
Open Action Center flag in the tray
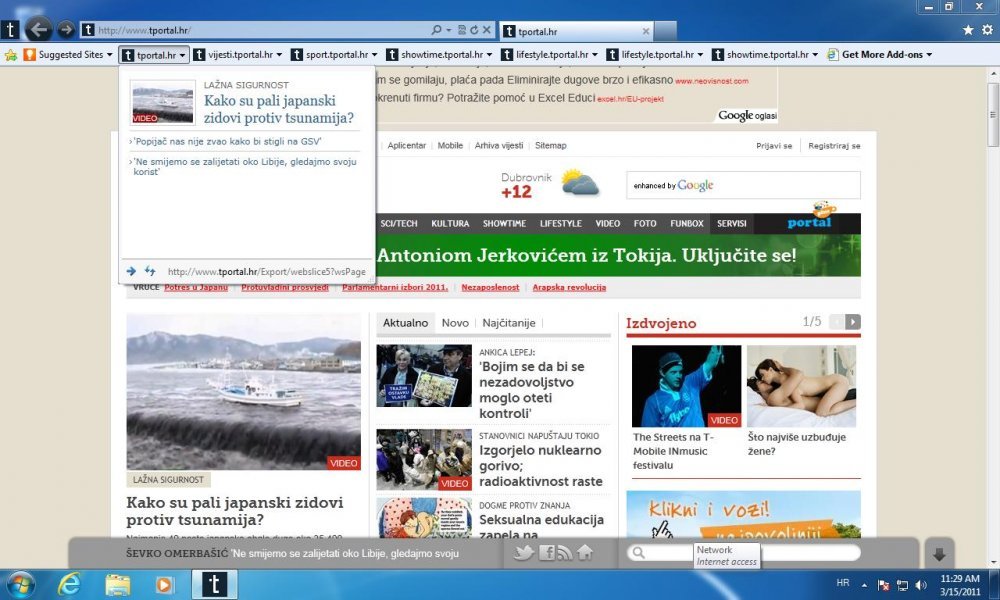pos(884,585)
